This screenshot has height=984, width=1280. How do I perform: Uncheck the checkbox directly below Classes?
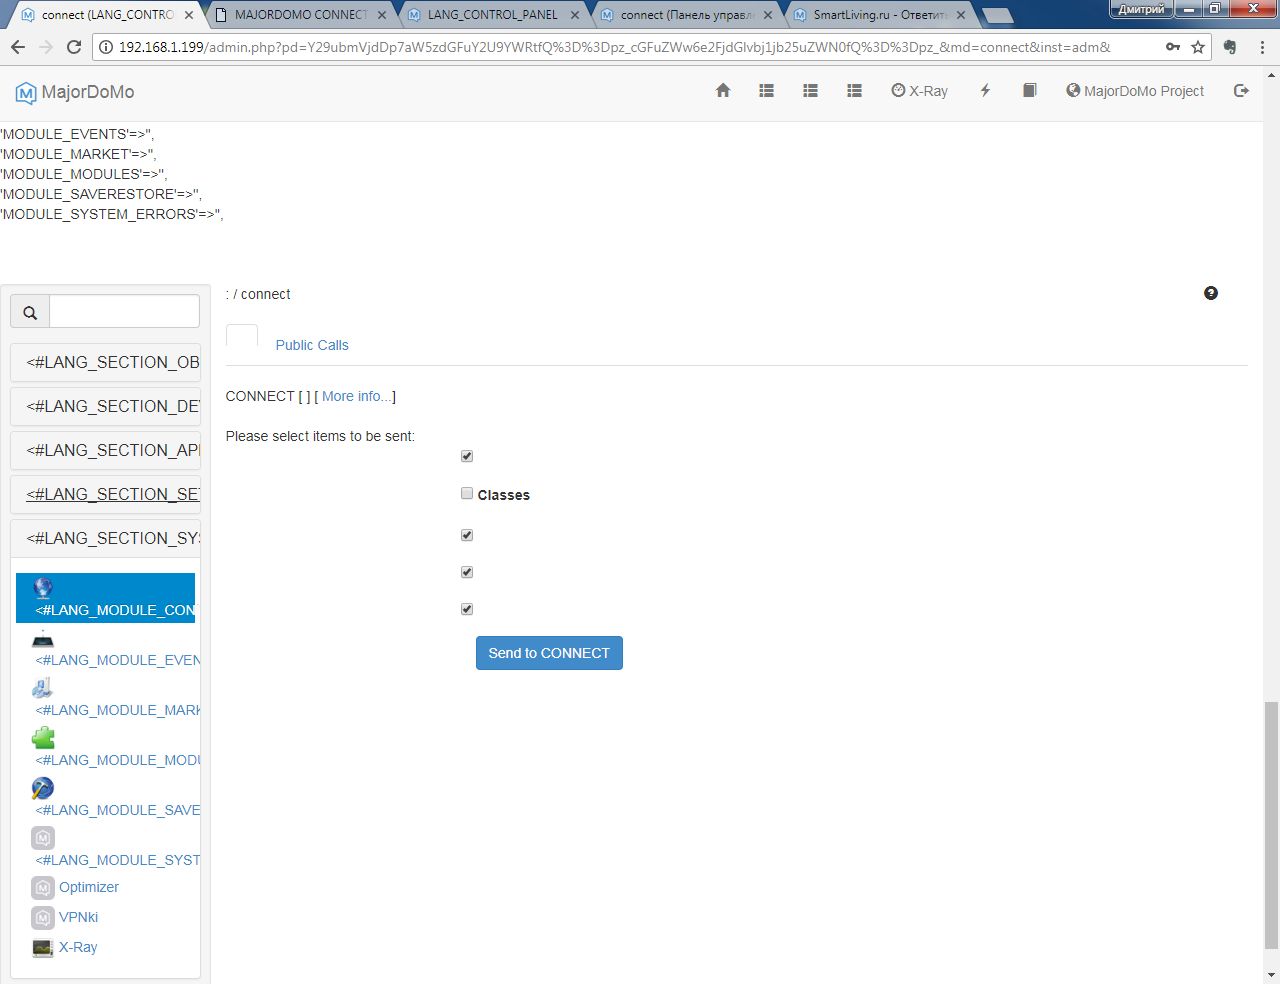(x=467, y=535)
